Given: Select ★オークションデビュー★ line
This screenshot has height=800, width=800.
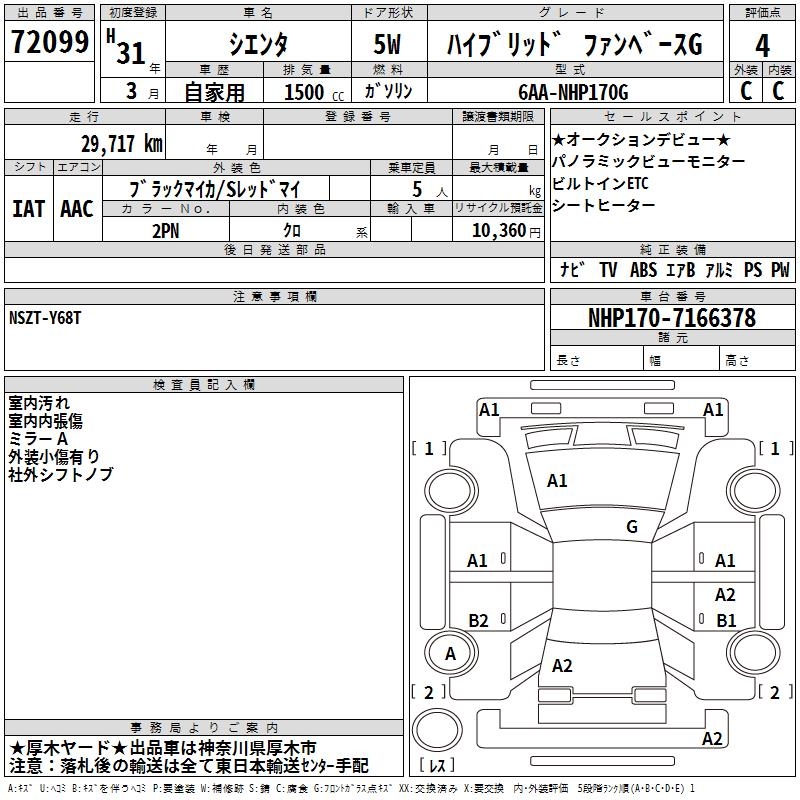Looking at the screenshot, I should click(641, 139).
